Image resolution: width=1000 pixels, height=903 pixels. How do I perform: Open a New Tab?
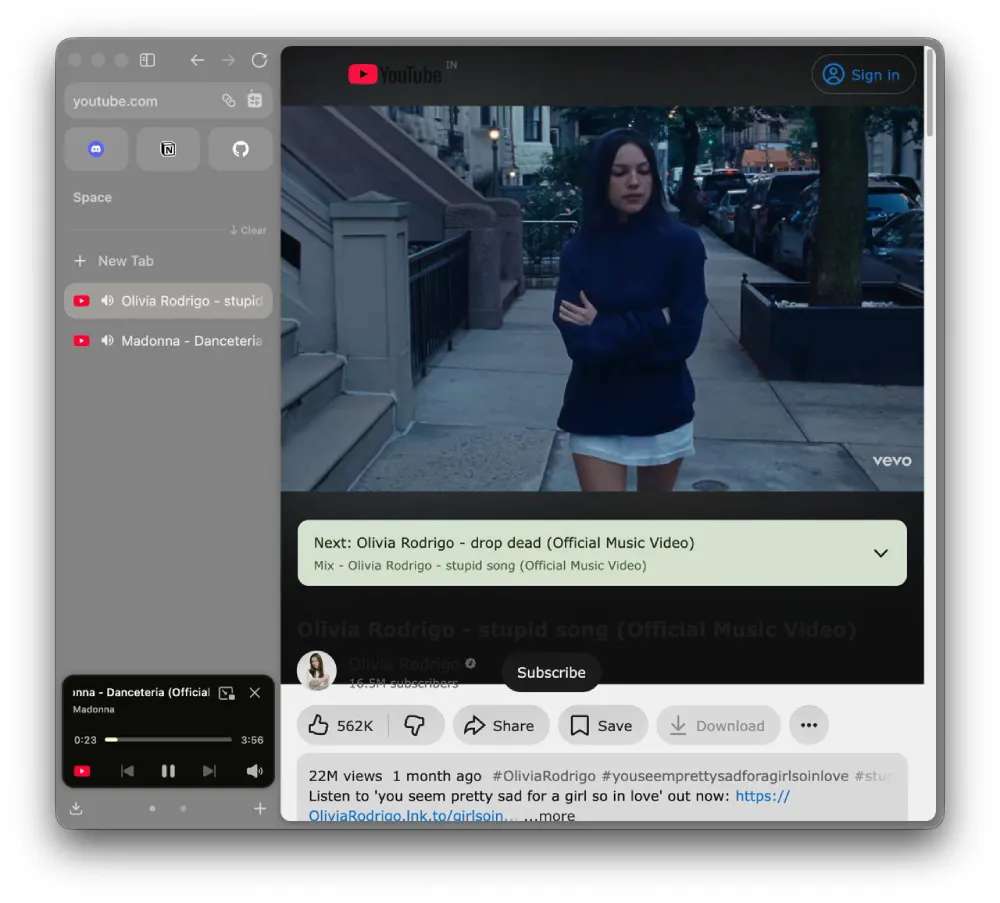coord(114,261)
